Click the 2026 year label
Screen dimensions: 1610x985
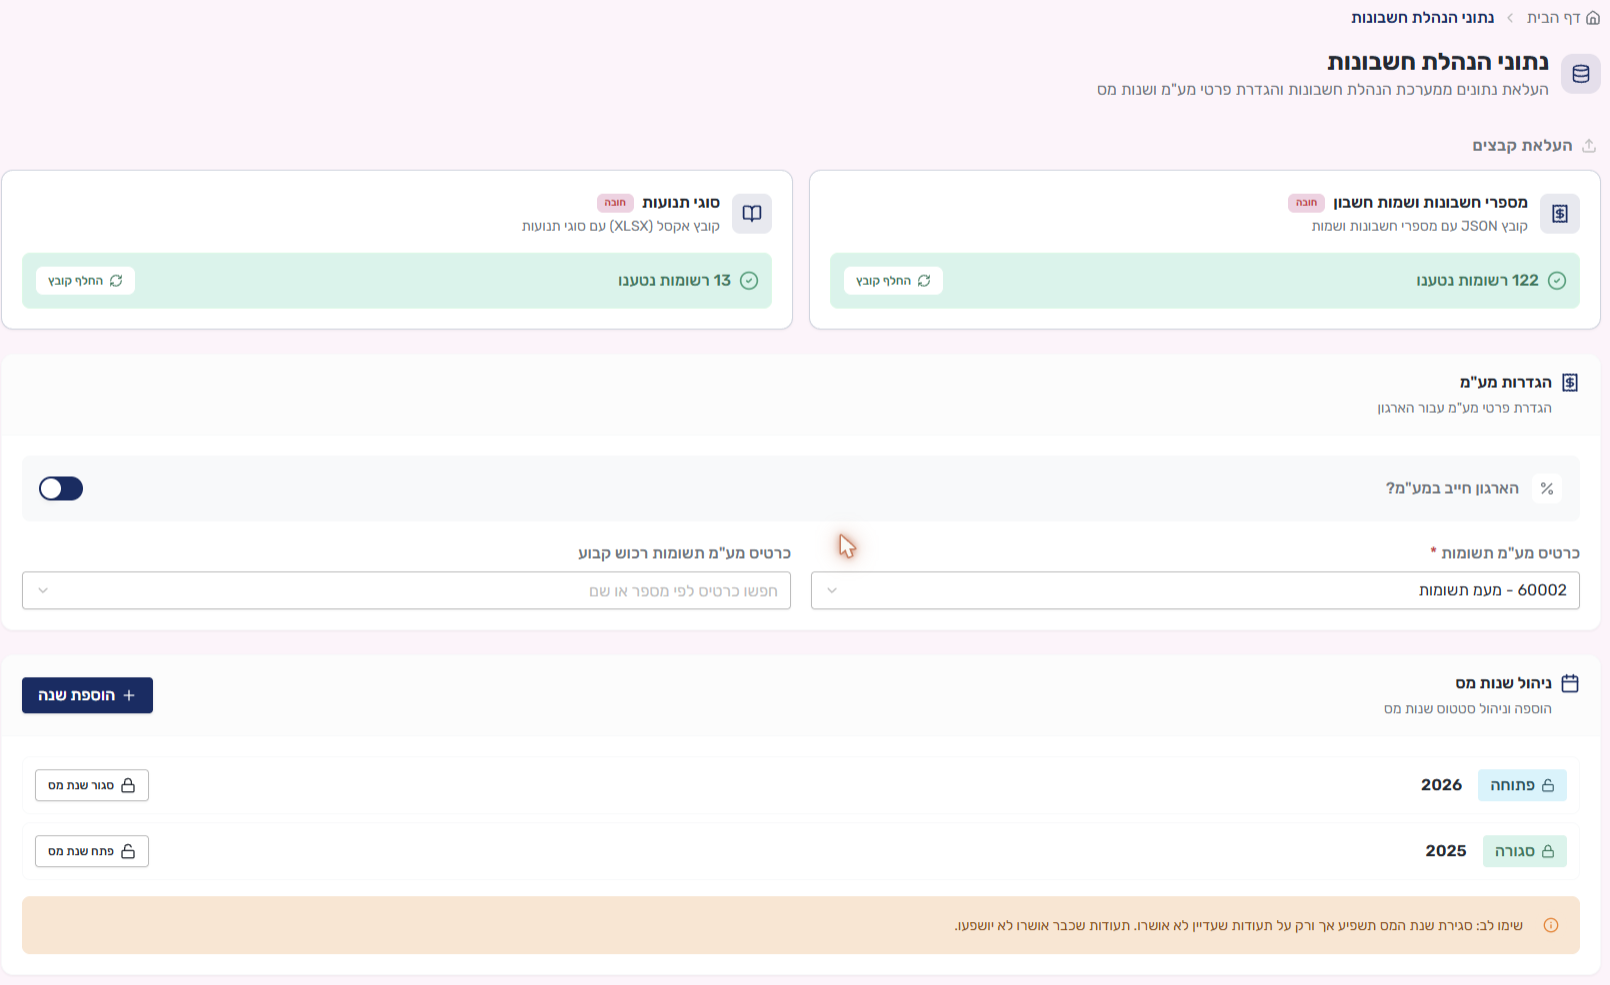[x=1441, y=785]
